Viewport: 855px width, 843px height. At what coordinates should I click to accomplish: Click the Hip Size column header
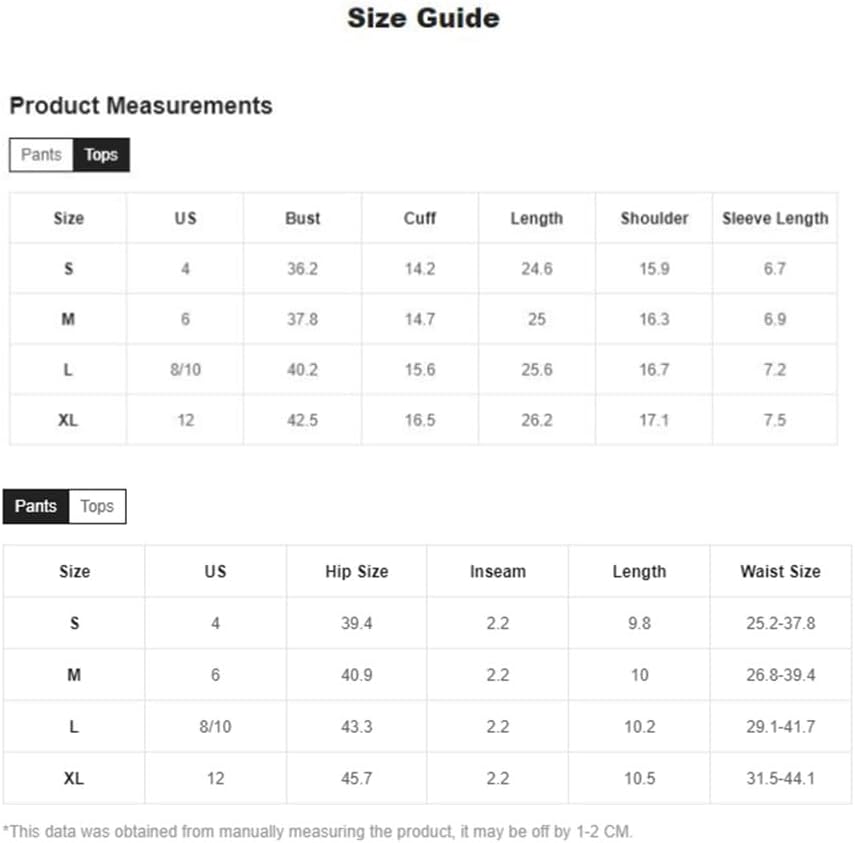click(356, 572)
